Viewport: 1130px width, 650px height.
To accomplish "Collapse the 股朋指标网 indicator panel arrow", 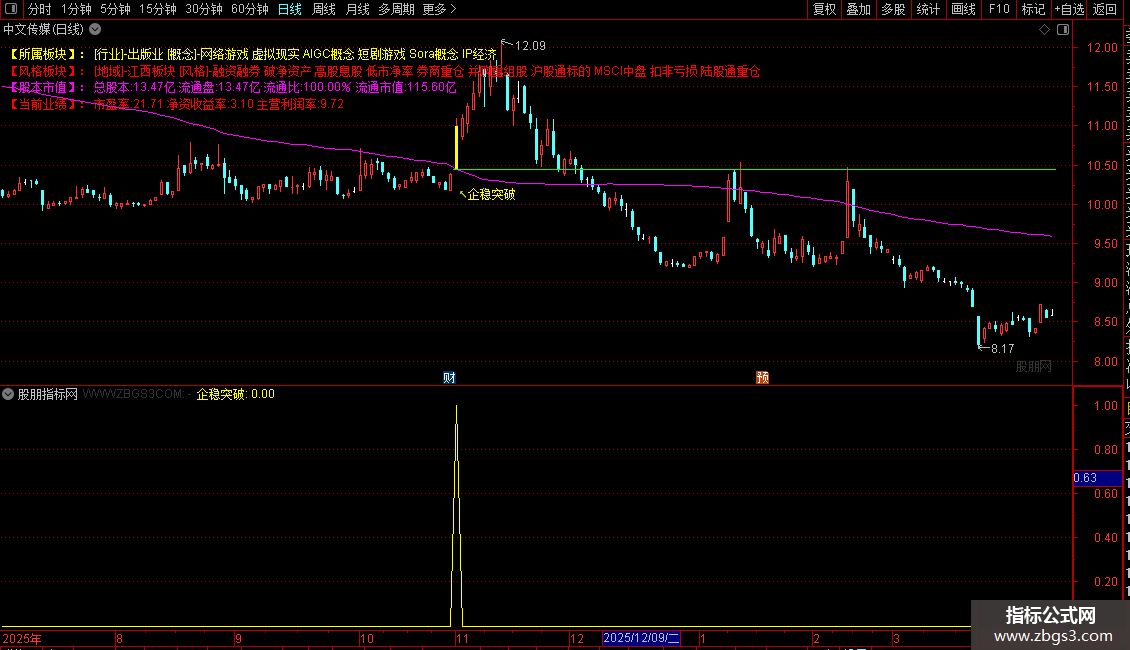I will click(8, 394).
